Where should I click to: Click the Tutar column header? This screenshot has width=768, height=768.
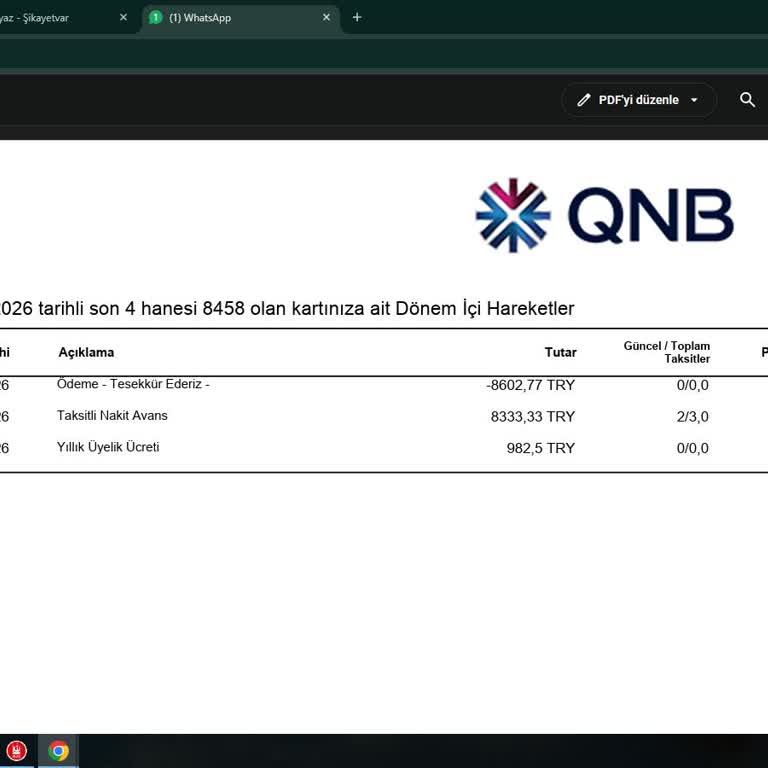560,352
